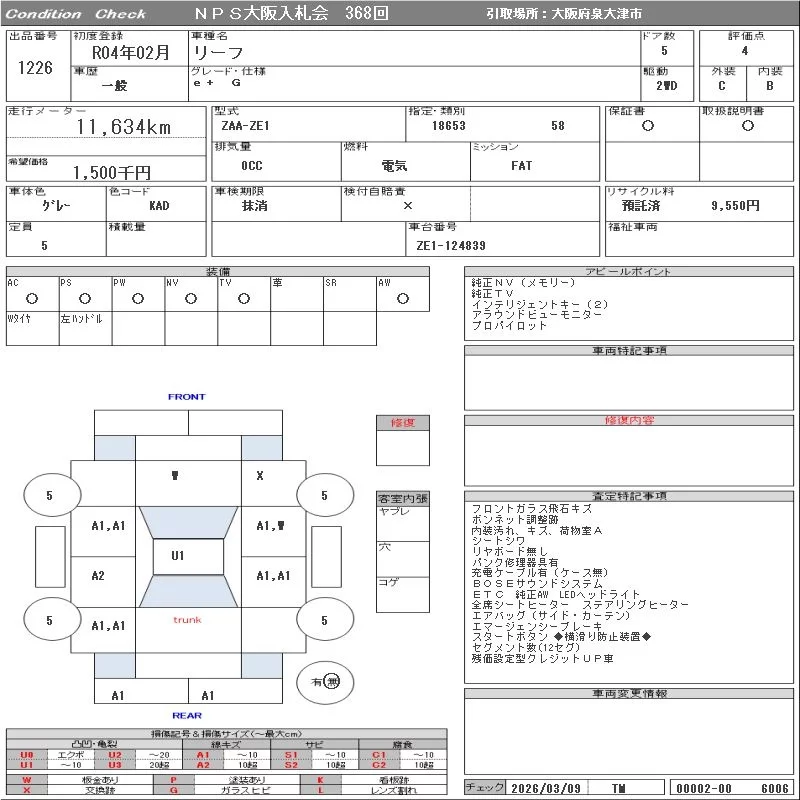The height and width of the screenshot is (800, 800).
Task: Click the X mark on car diagram
Action: pos(260,476)
